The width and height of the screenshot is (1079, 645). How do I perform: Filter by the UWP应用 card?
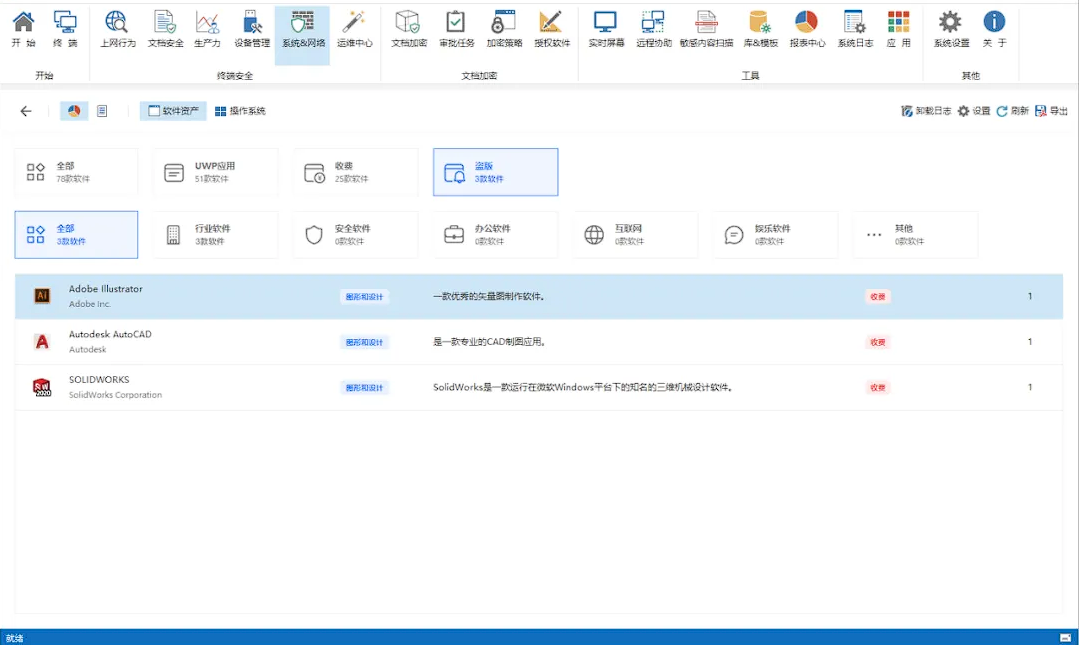(216, 172)
